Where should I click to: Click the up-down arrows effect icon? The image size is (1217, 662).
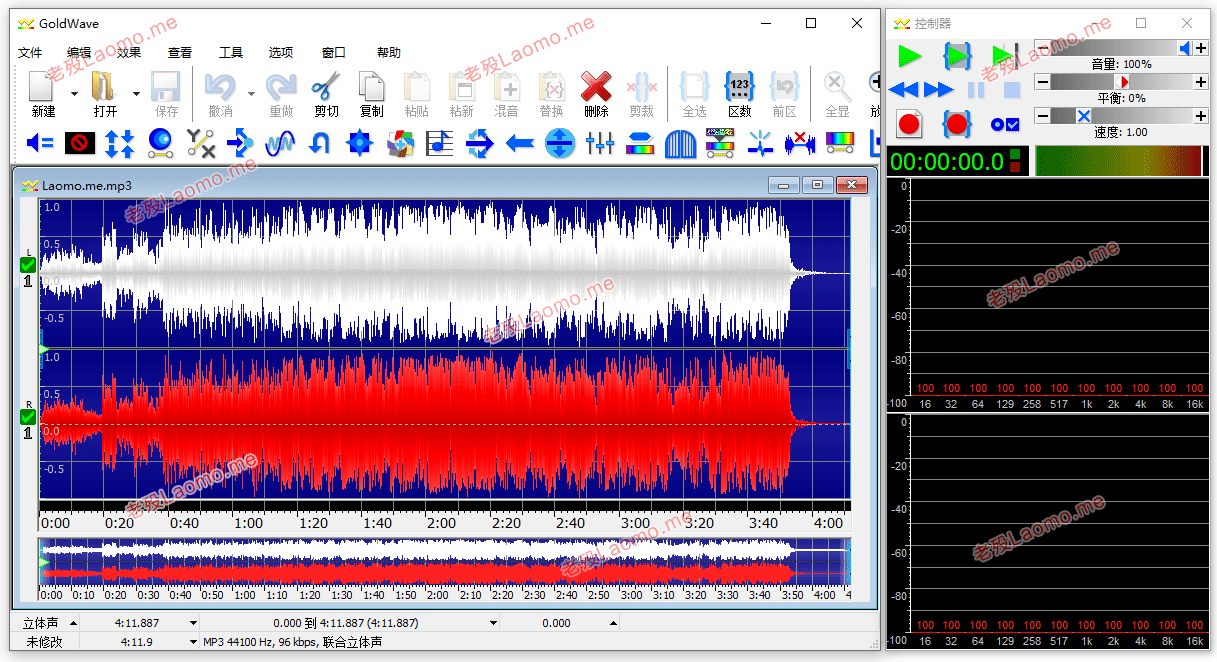coord(120,143)
